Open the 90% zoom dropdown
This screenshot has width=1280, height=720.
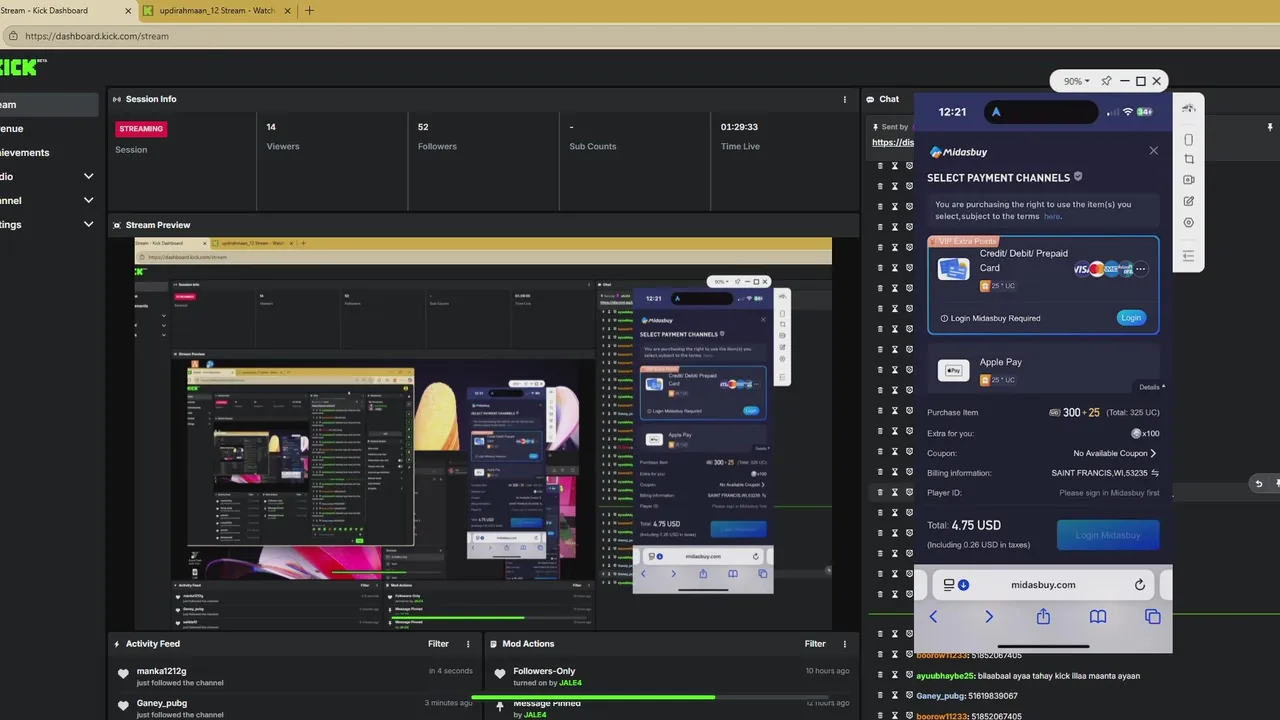click(1077, 81)
